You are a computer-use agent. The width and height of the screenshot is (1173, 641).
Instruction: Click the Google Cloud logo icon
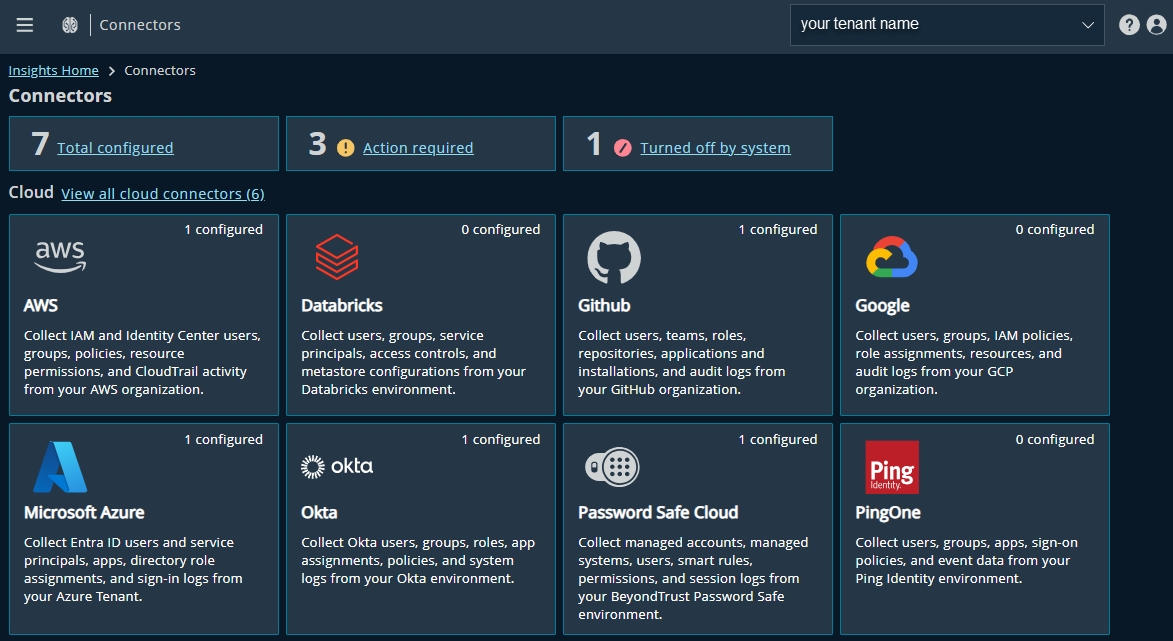click(x=892, y=257)
